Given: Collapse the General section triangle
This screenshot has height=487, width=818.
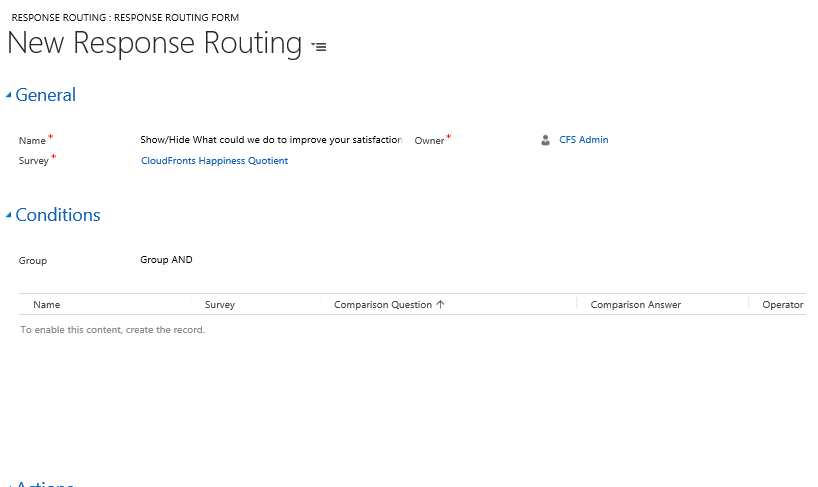Looking at the screenshot, I should [x=9, y=96].
